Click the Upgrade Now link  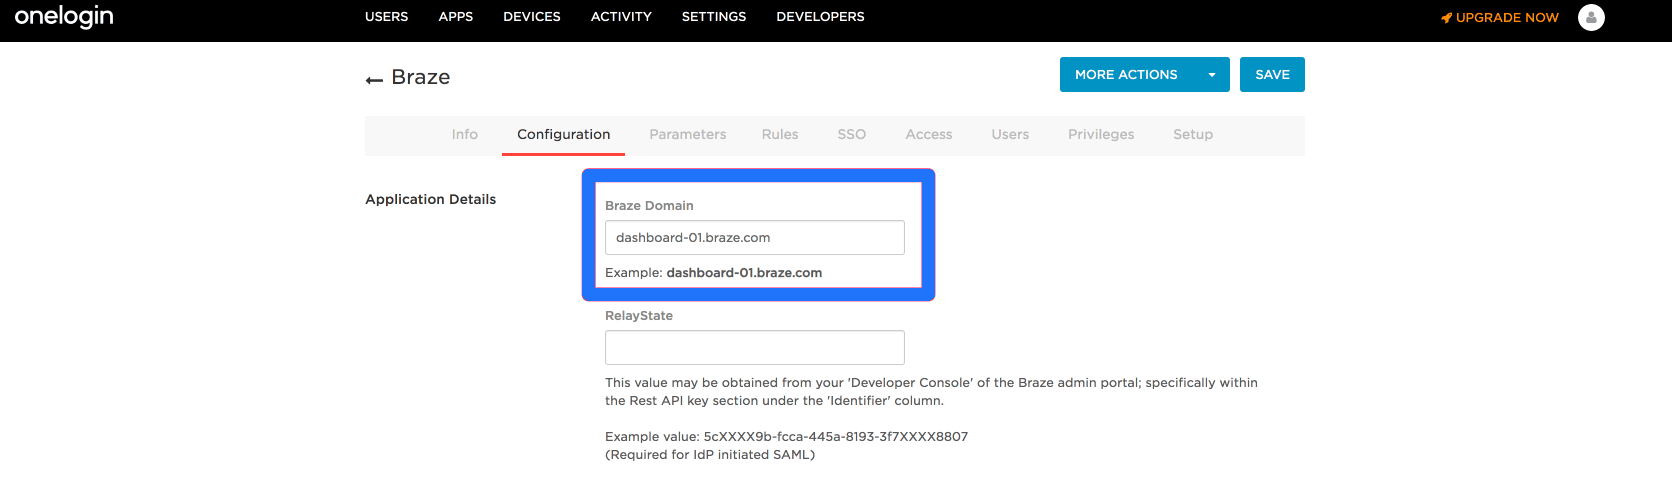1506,18
